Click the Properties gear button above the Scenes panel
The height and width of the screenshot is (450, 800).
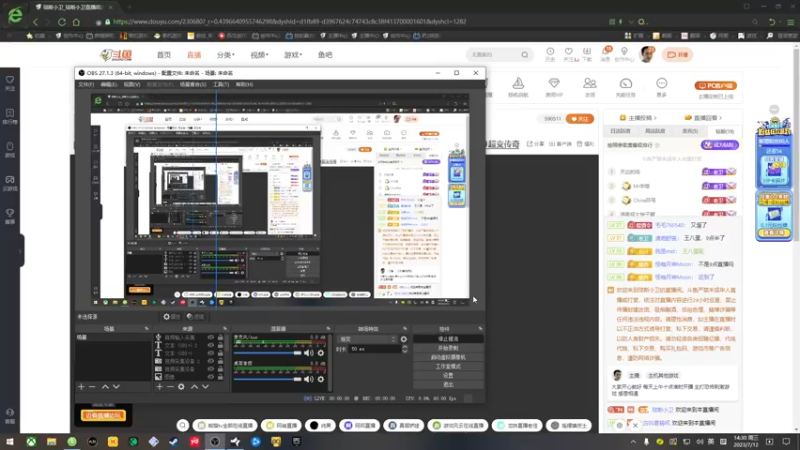click(x=171, y=317)
